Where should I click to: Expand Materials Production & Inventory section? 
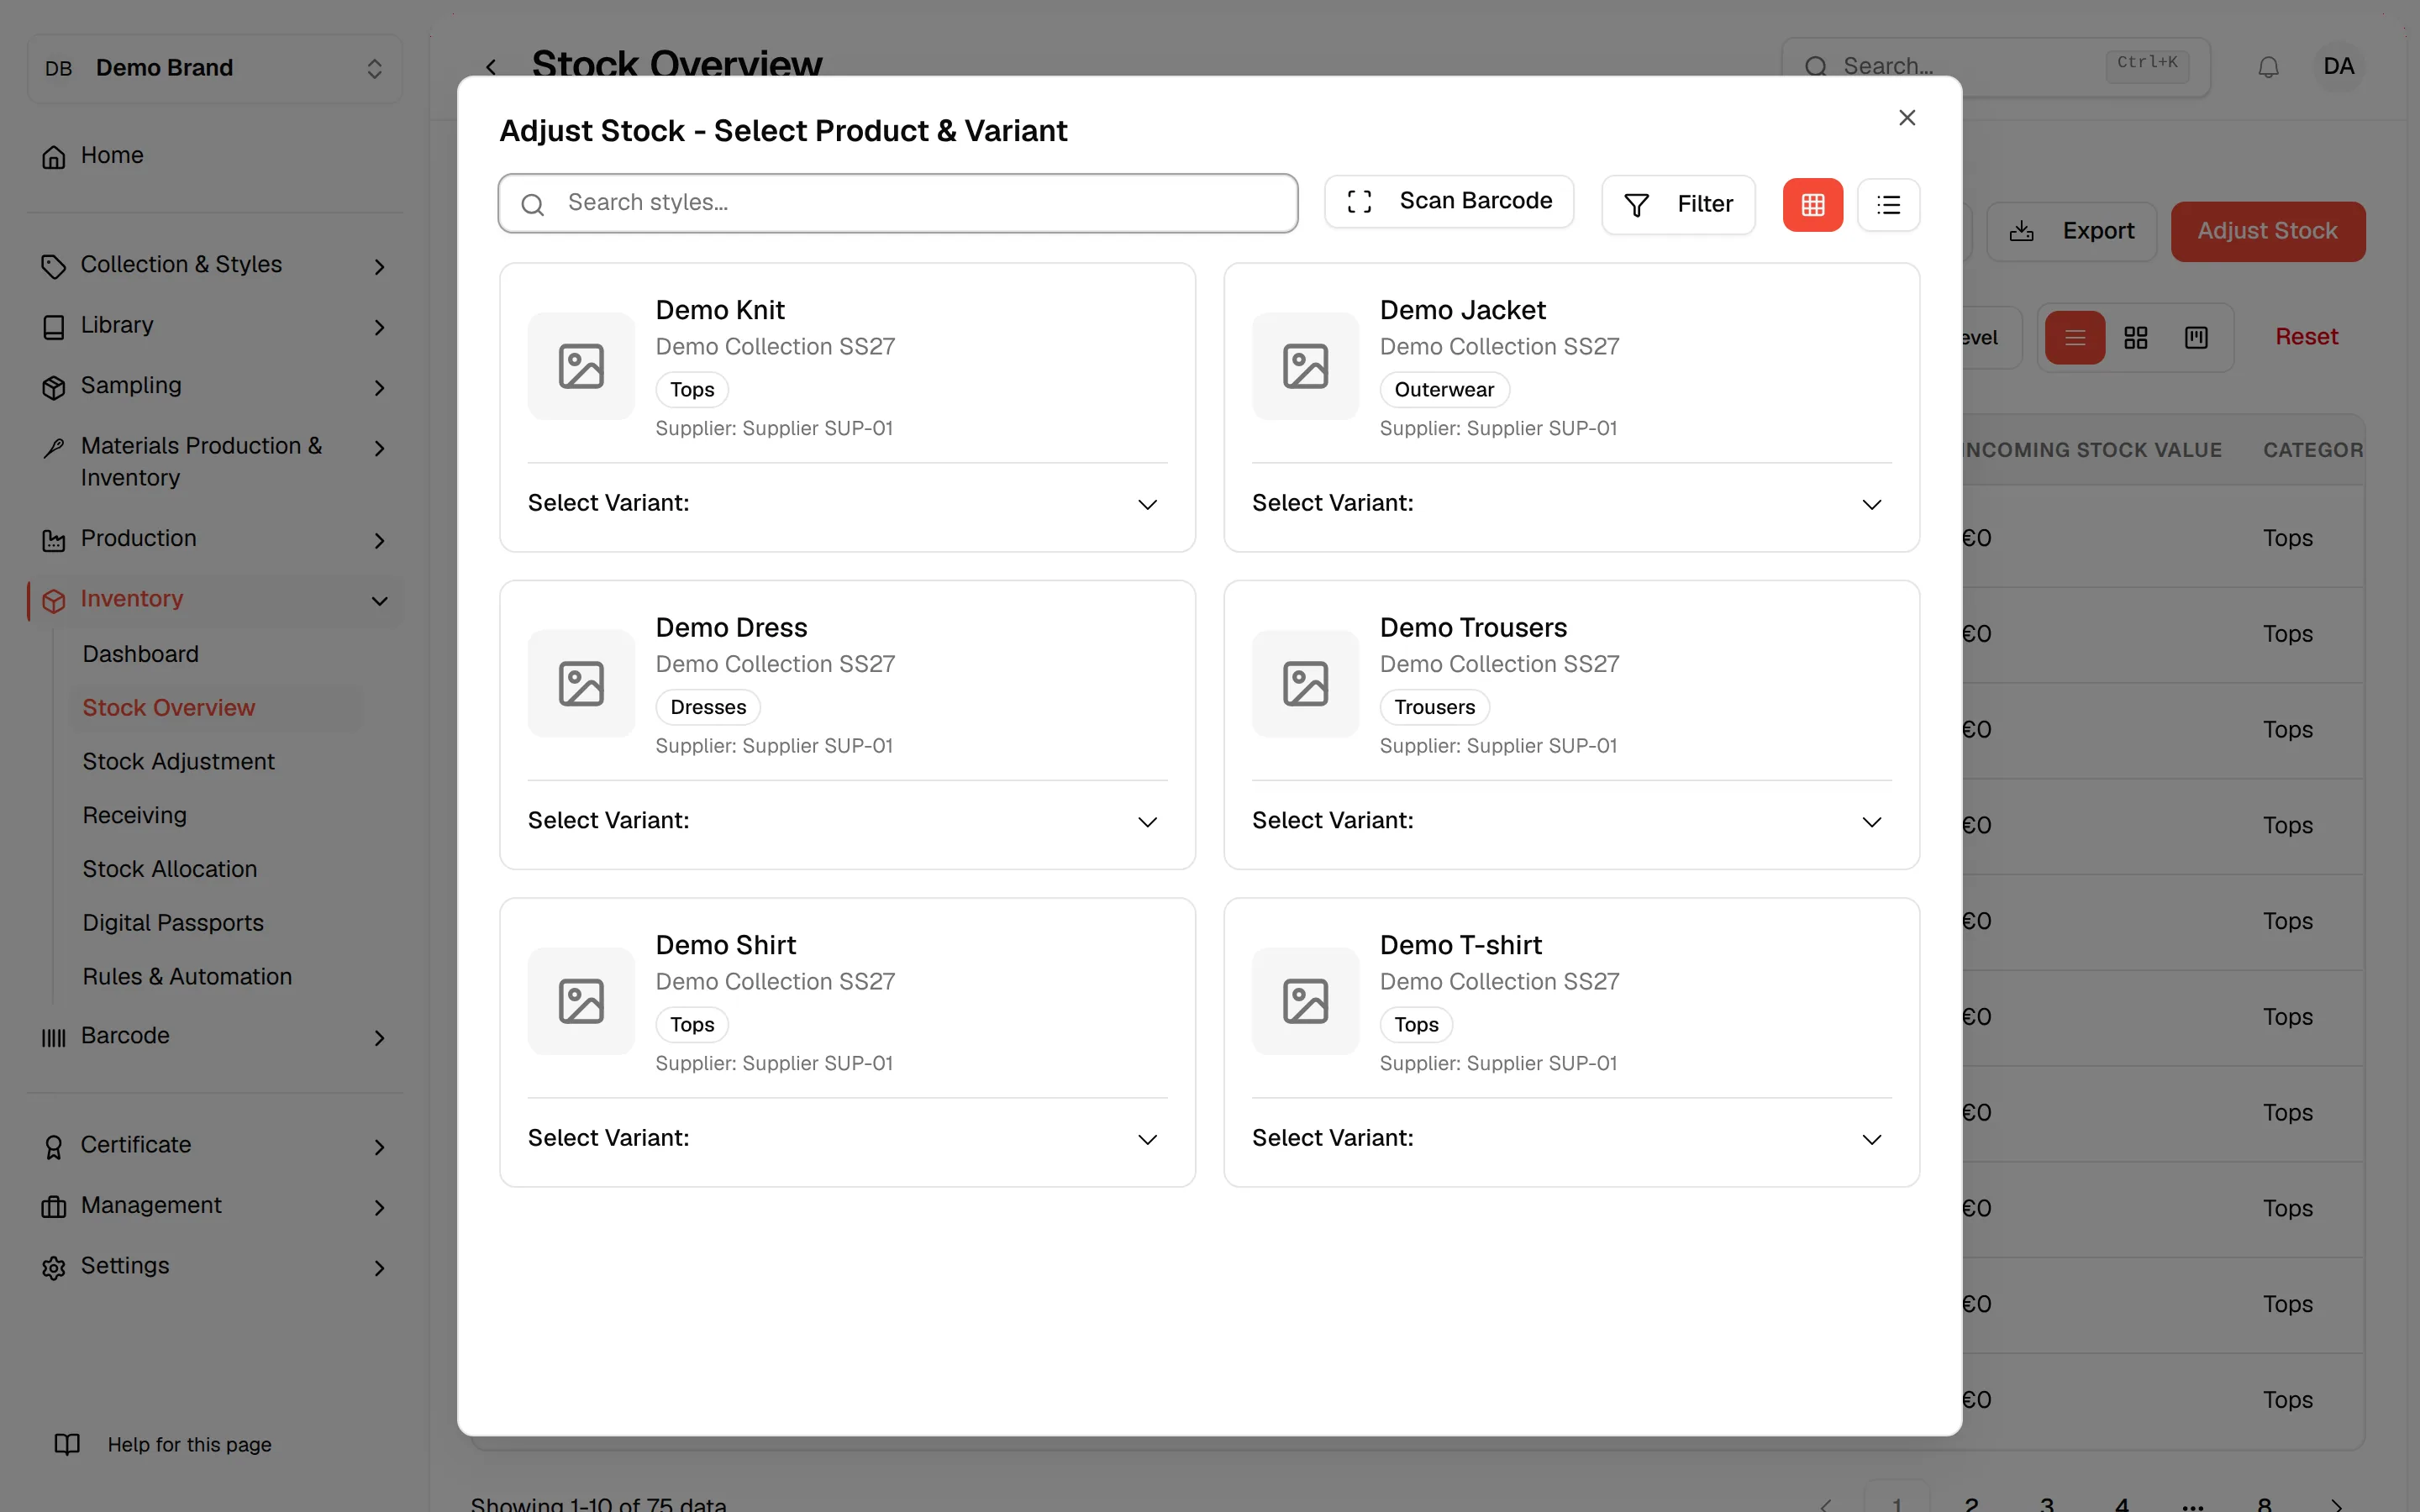215,462
